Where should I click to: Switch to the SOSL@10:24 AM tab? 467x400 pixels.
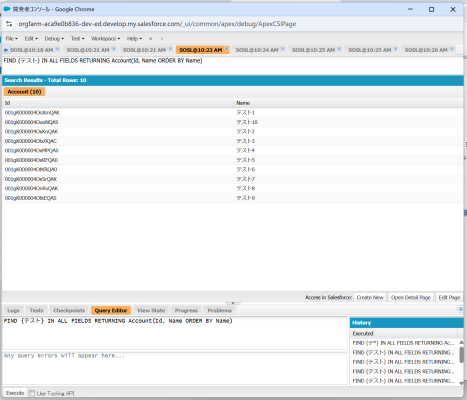[x=257, y=50]
